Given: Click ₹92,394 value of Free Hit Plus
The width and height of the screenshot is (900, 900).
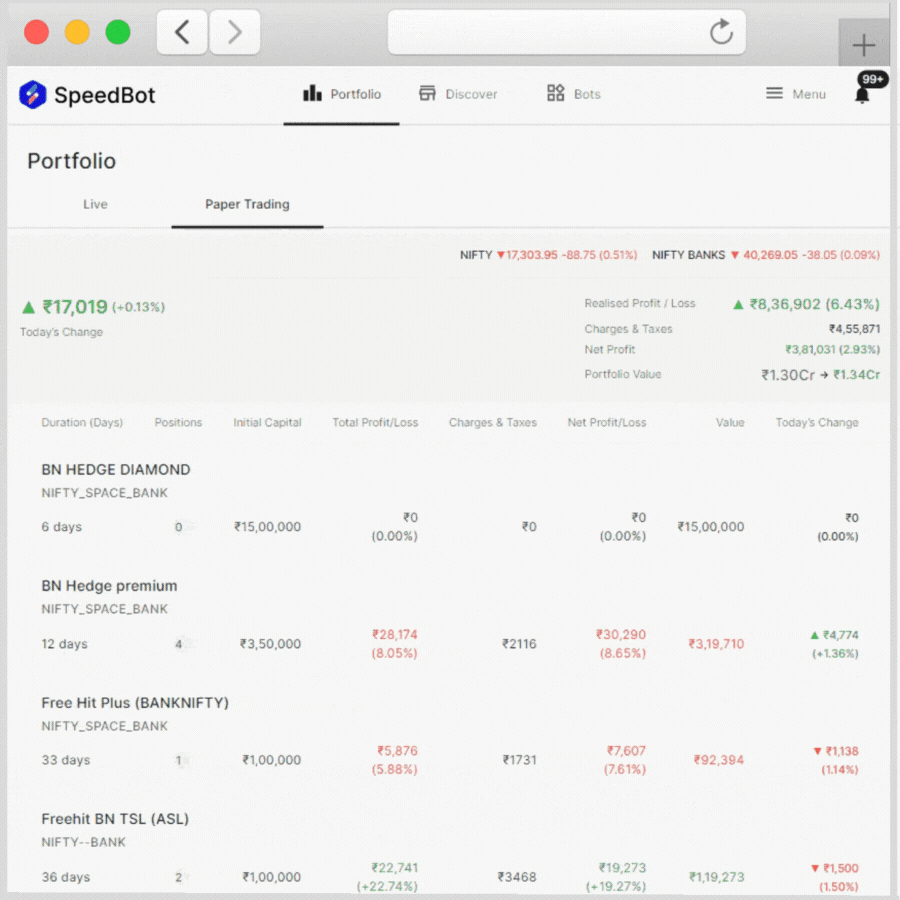Looking at the screenshot, I should point(719,760).
